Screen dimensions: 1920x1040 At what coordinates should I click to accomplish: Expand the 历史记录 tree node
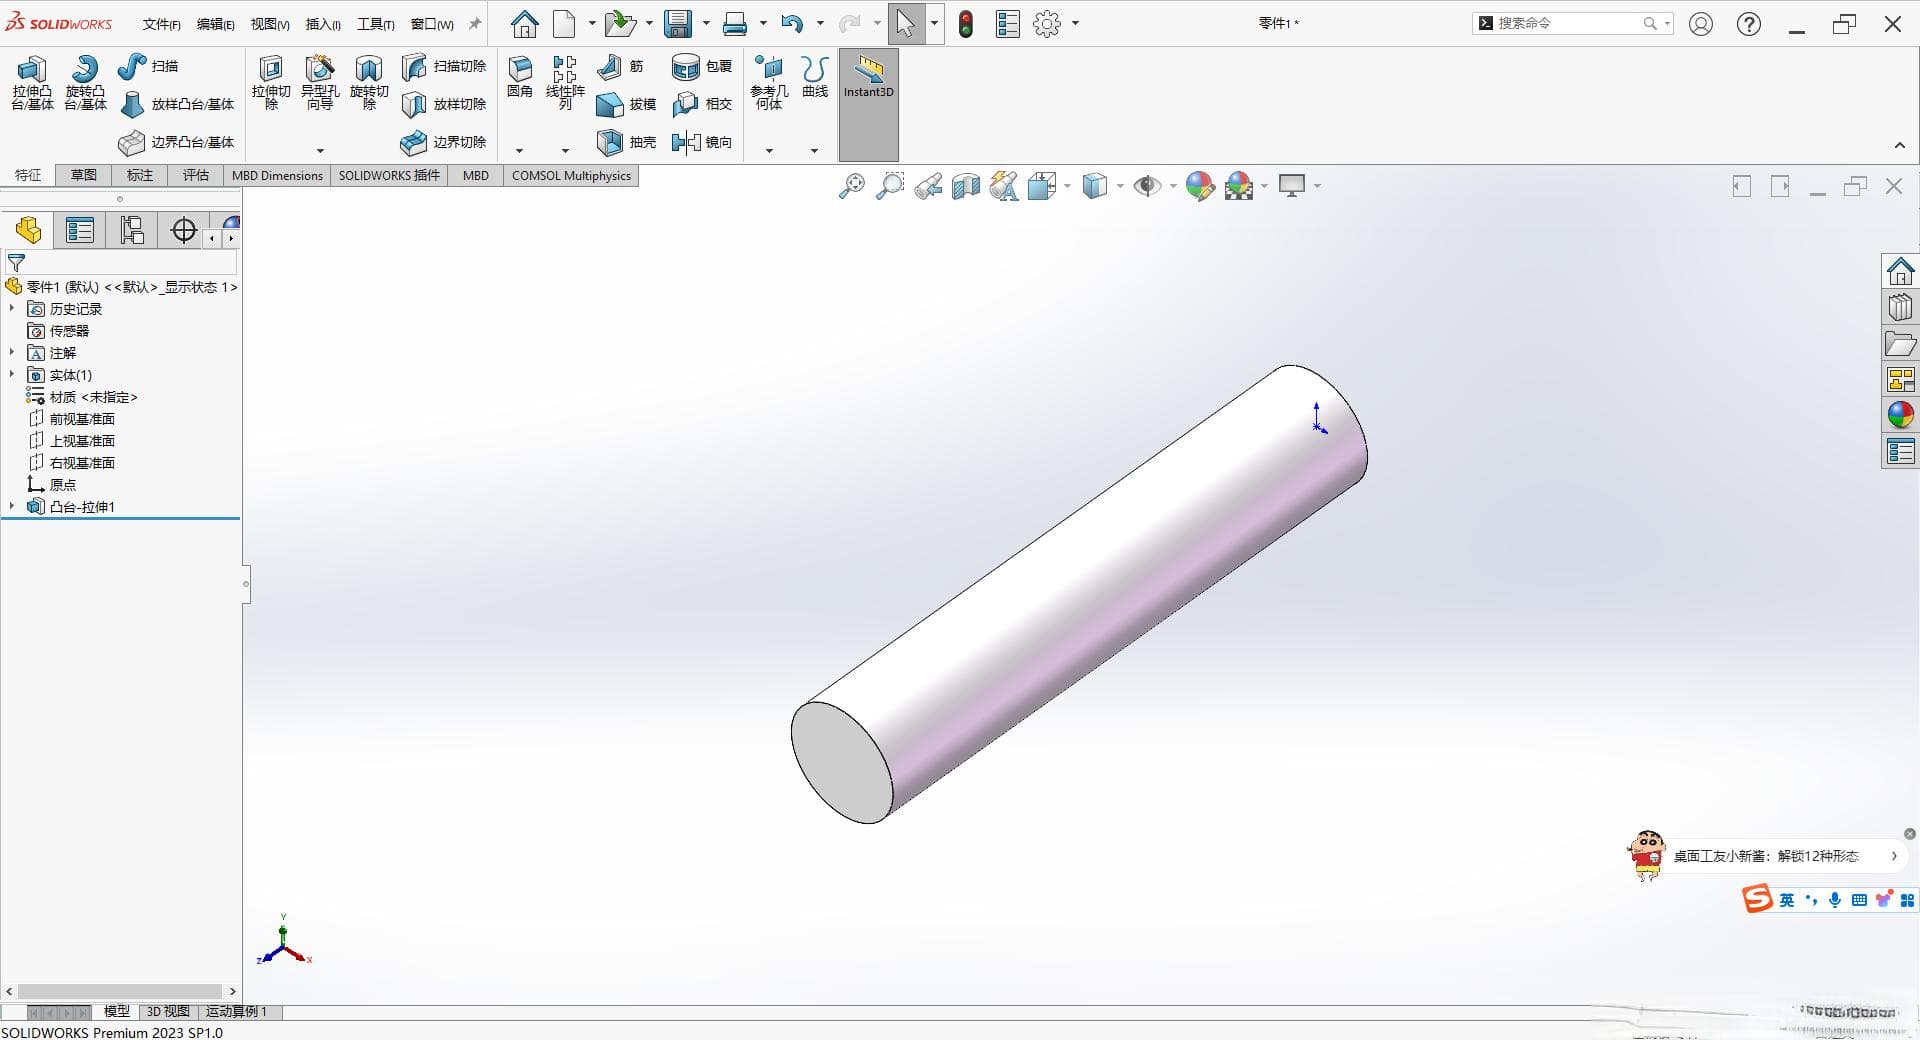tap(12, 309)
